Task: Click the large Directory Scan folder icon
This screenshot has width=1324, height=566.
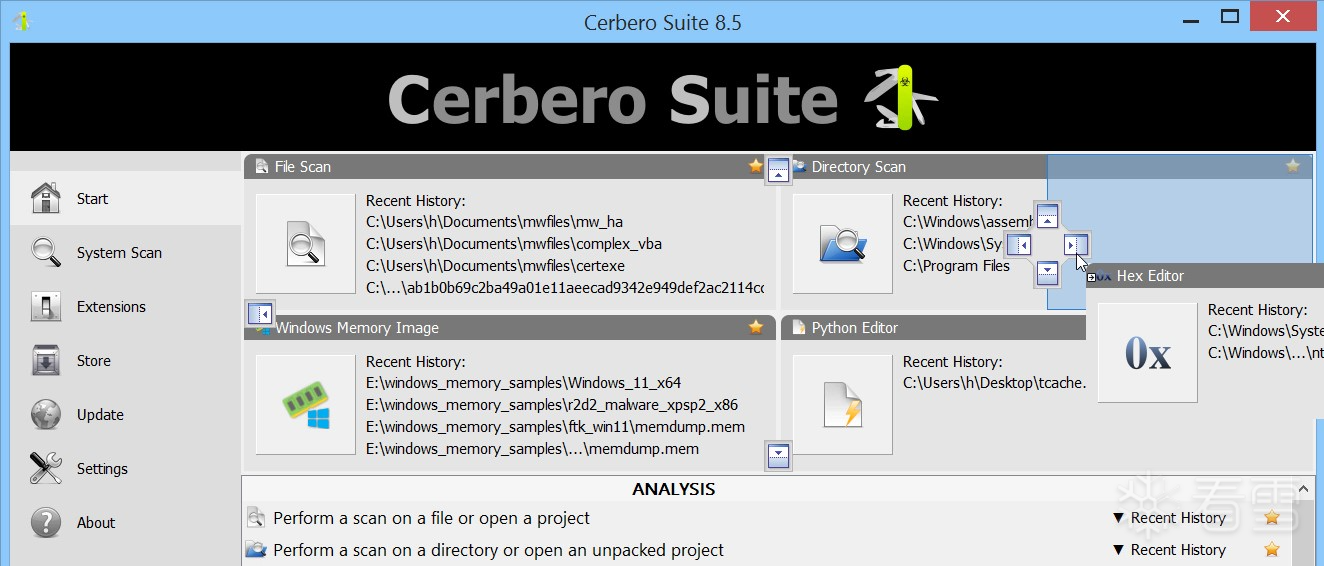Action: [842, 243]
